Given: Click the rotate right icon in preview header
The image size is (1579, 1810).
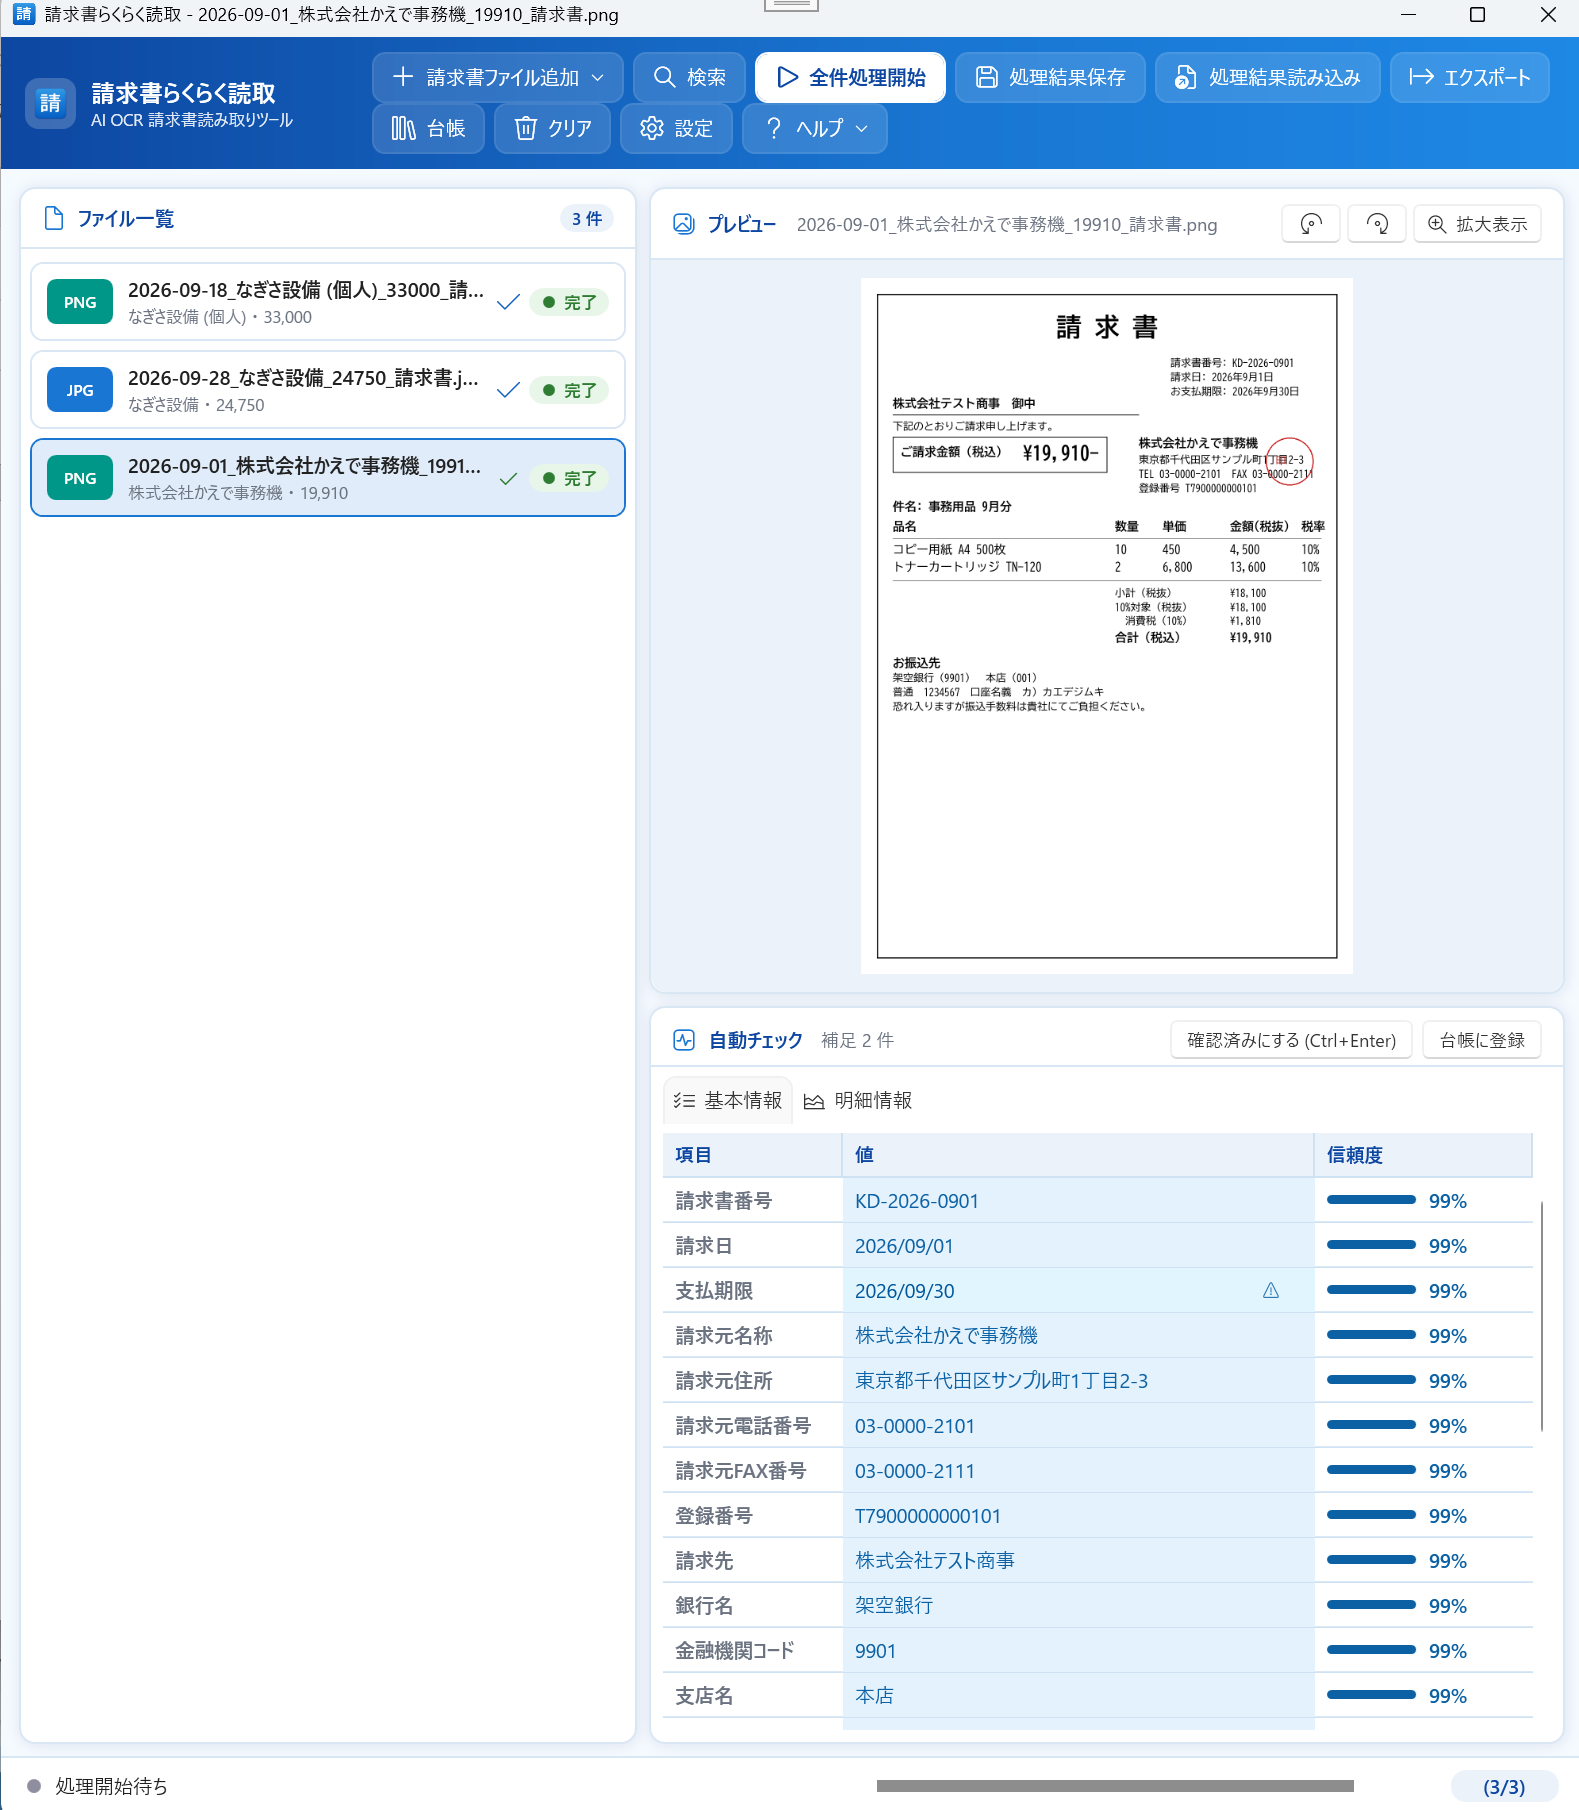Looking at the screenshot, I should tap(1377, 224).
